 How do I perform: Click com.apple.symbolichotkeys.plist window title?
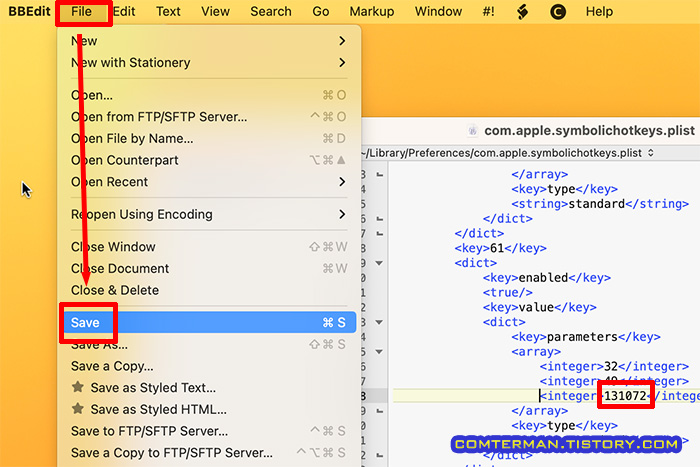(x=589, y=130)
